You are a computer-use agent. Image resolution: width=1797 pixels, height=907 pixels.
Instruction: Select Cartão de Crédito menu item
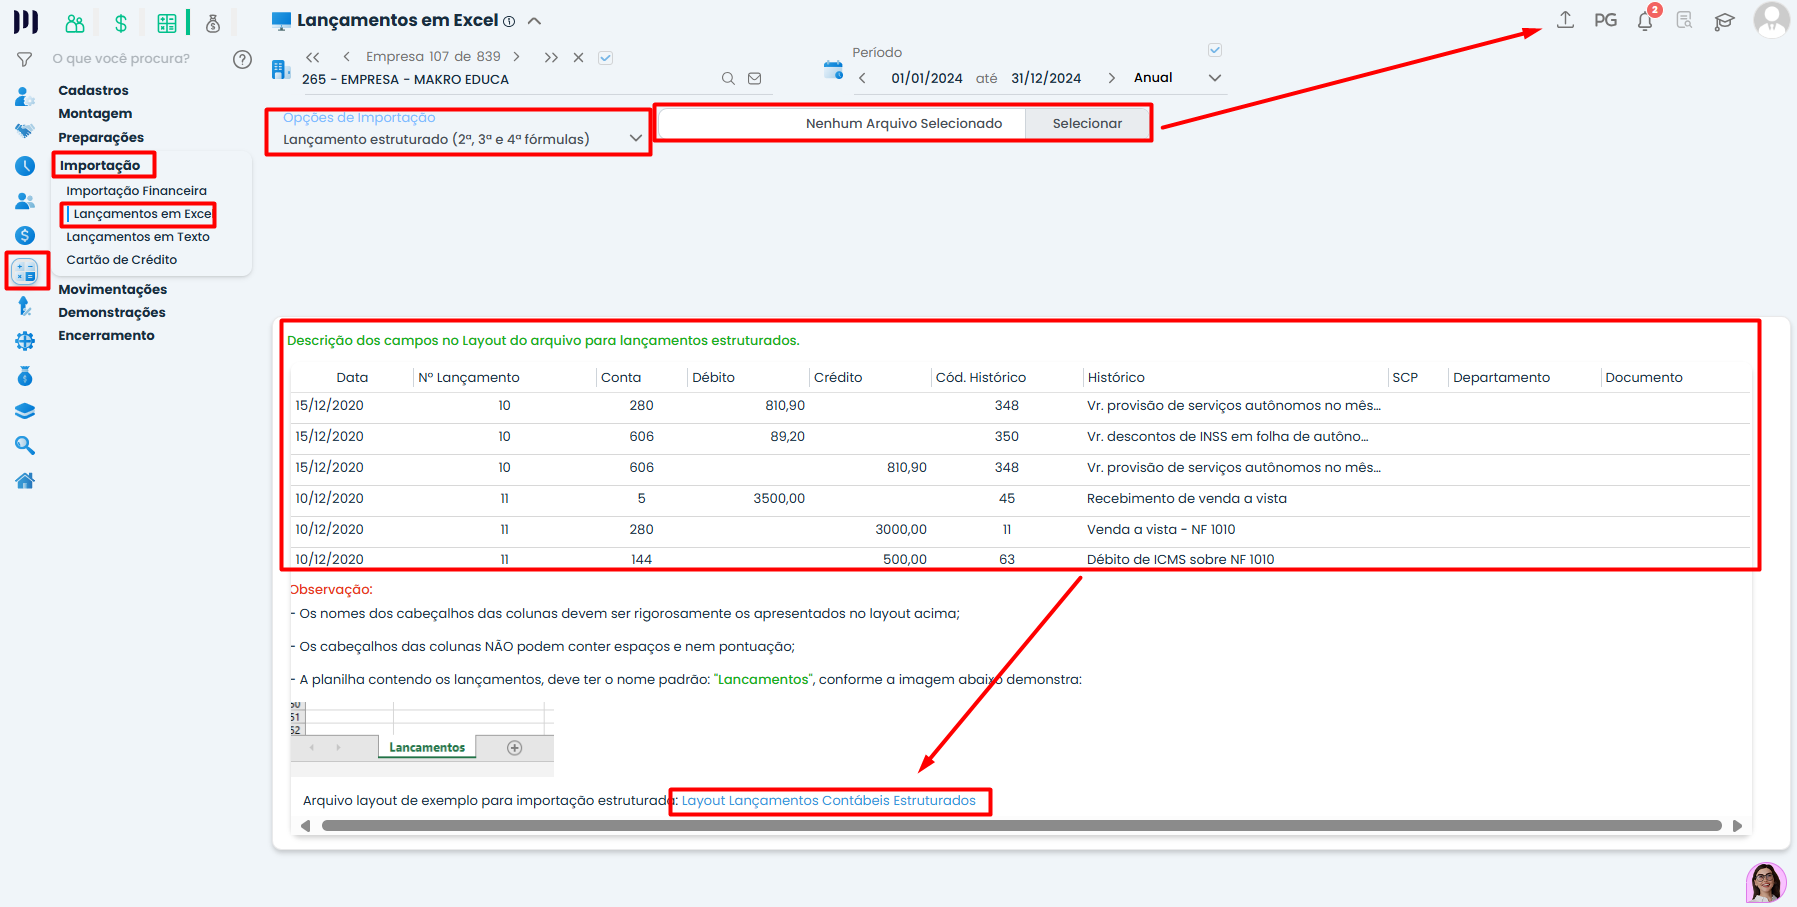click(x=121, y=260)
